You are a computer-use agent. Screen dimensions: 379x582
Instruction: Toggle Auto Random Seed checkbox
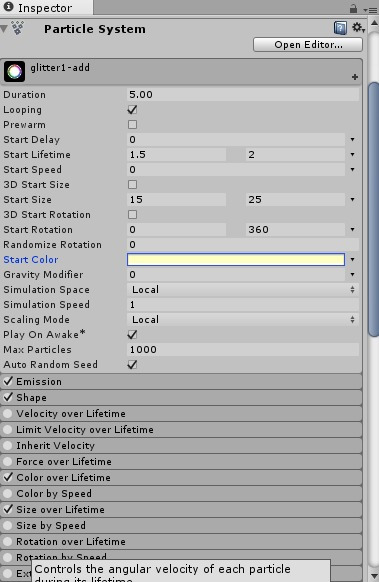(x=132, y=364)
